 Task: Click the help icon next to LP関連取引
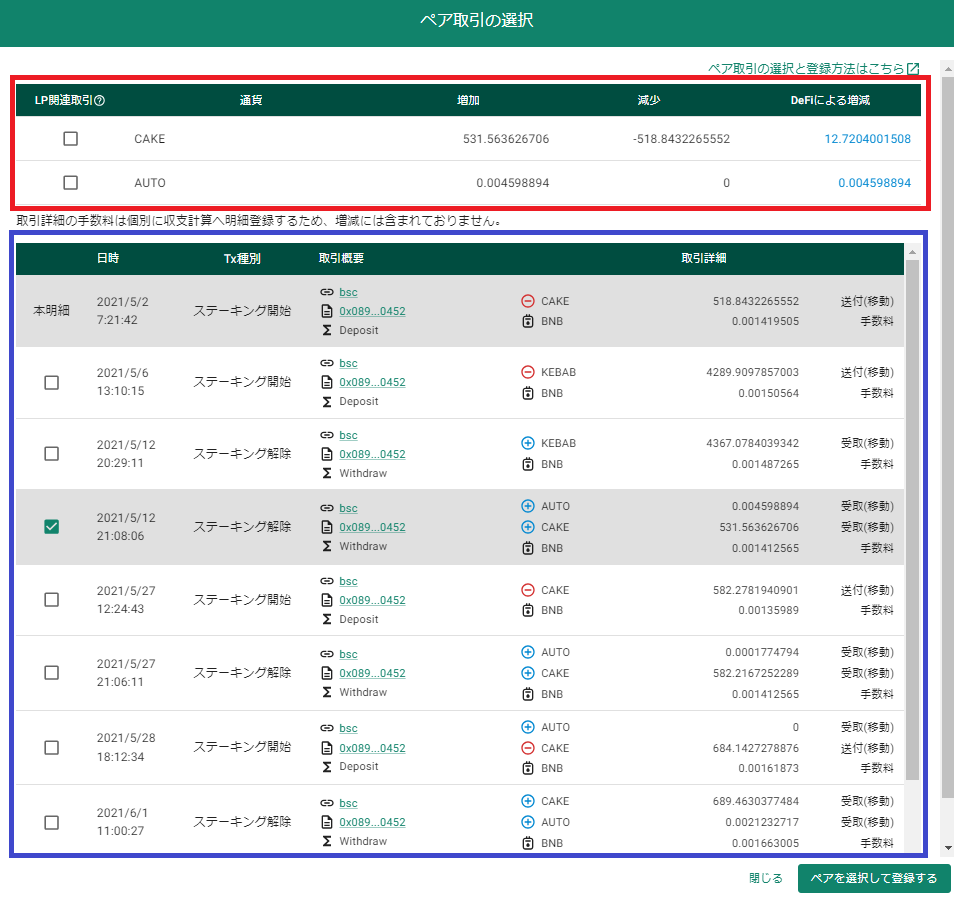click(100, 100)
